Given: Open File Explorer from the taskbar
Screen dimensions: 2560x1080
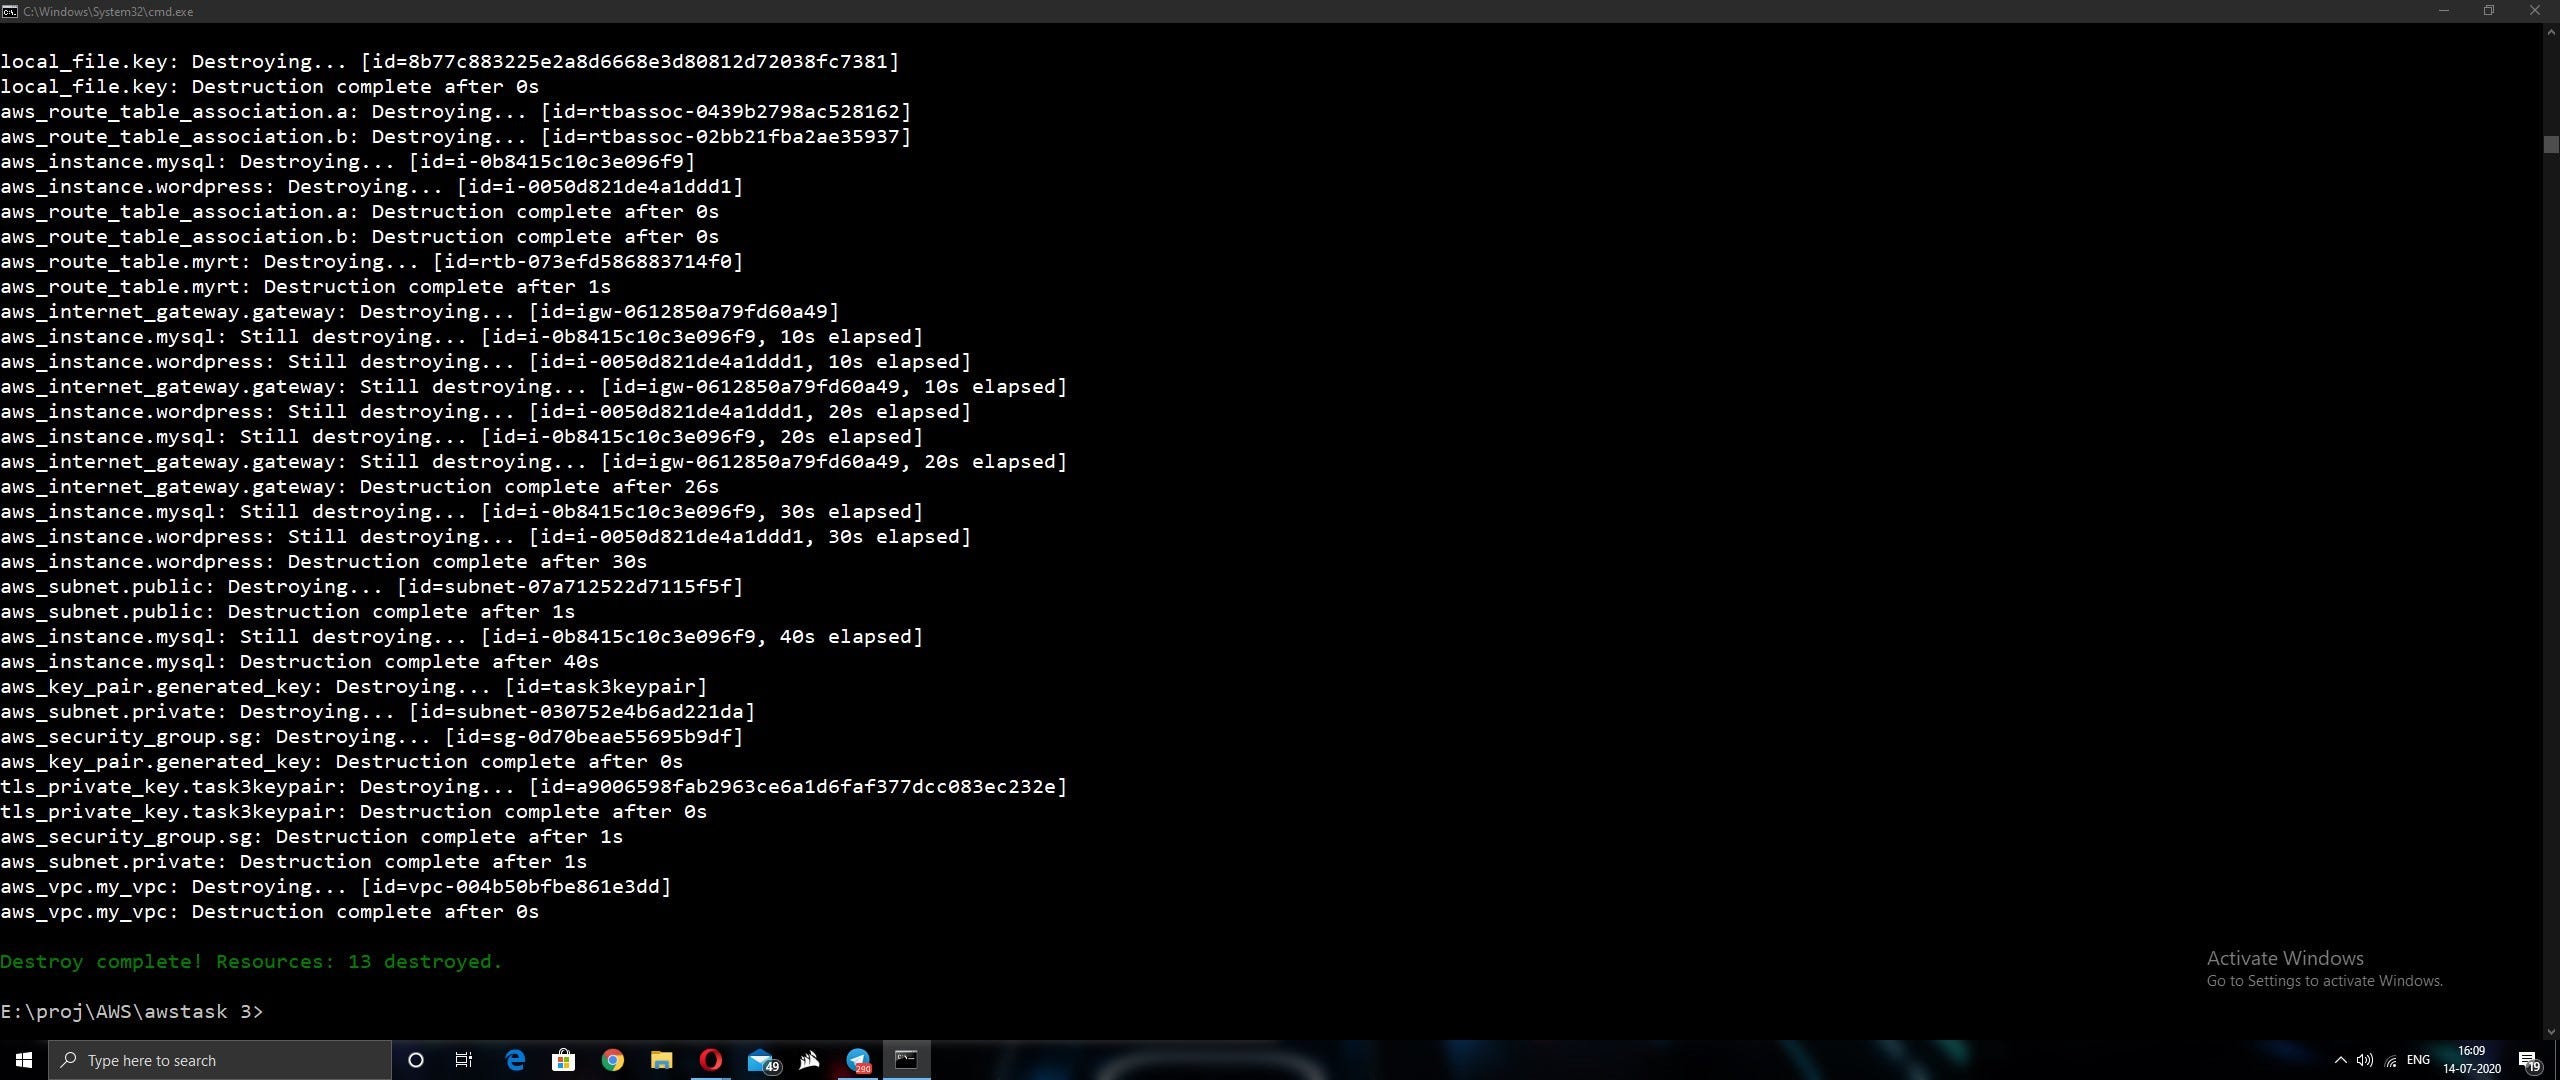Looking at the screenshot, I should [661, 1060].
